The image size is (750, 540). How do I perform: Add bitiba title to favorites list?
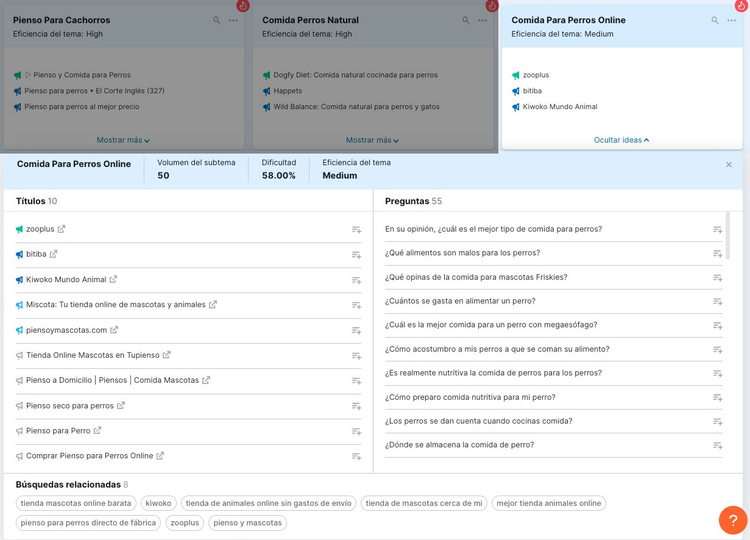tap(356, 255)
